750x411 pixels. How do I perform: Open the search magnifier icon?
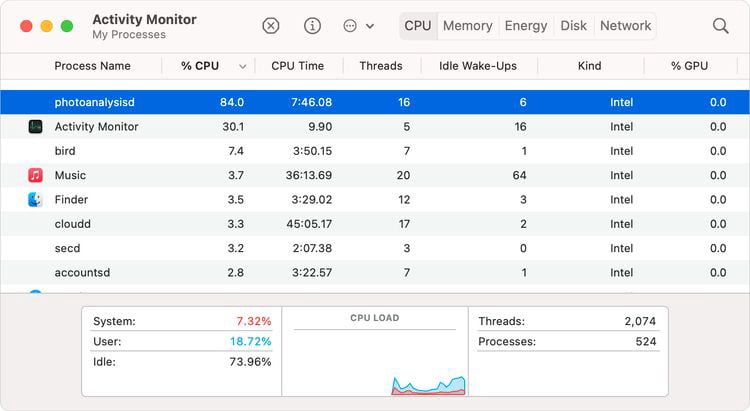click(721, 26)
